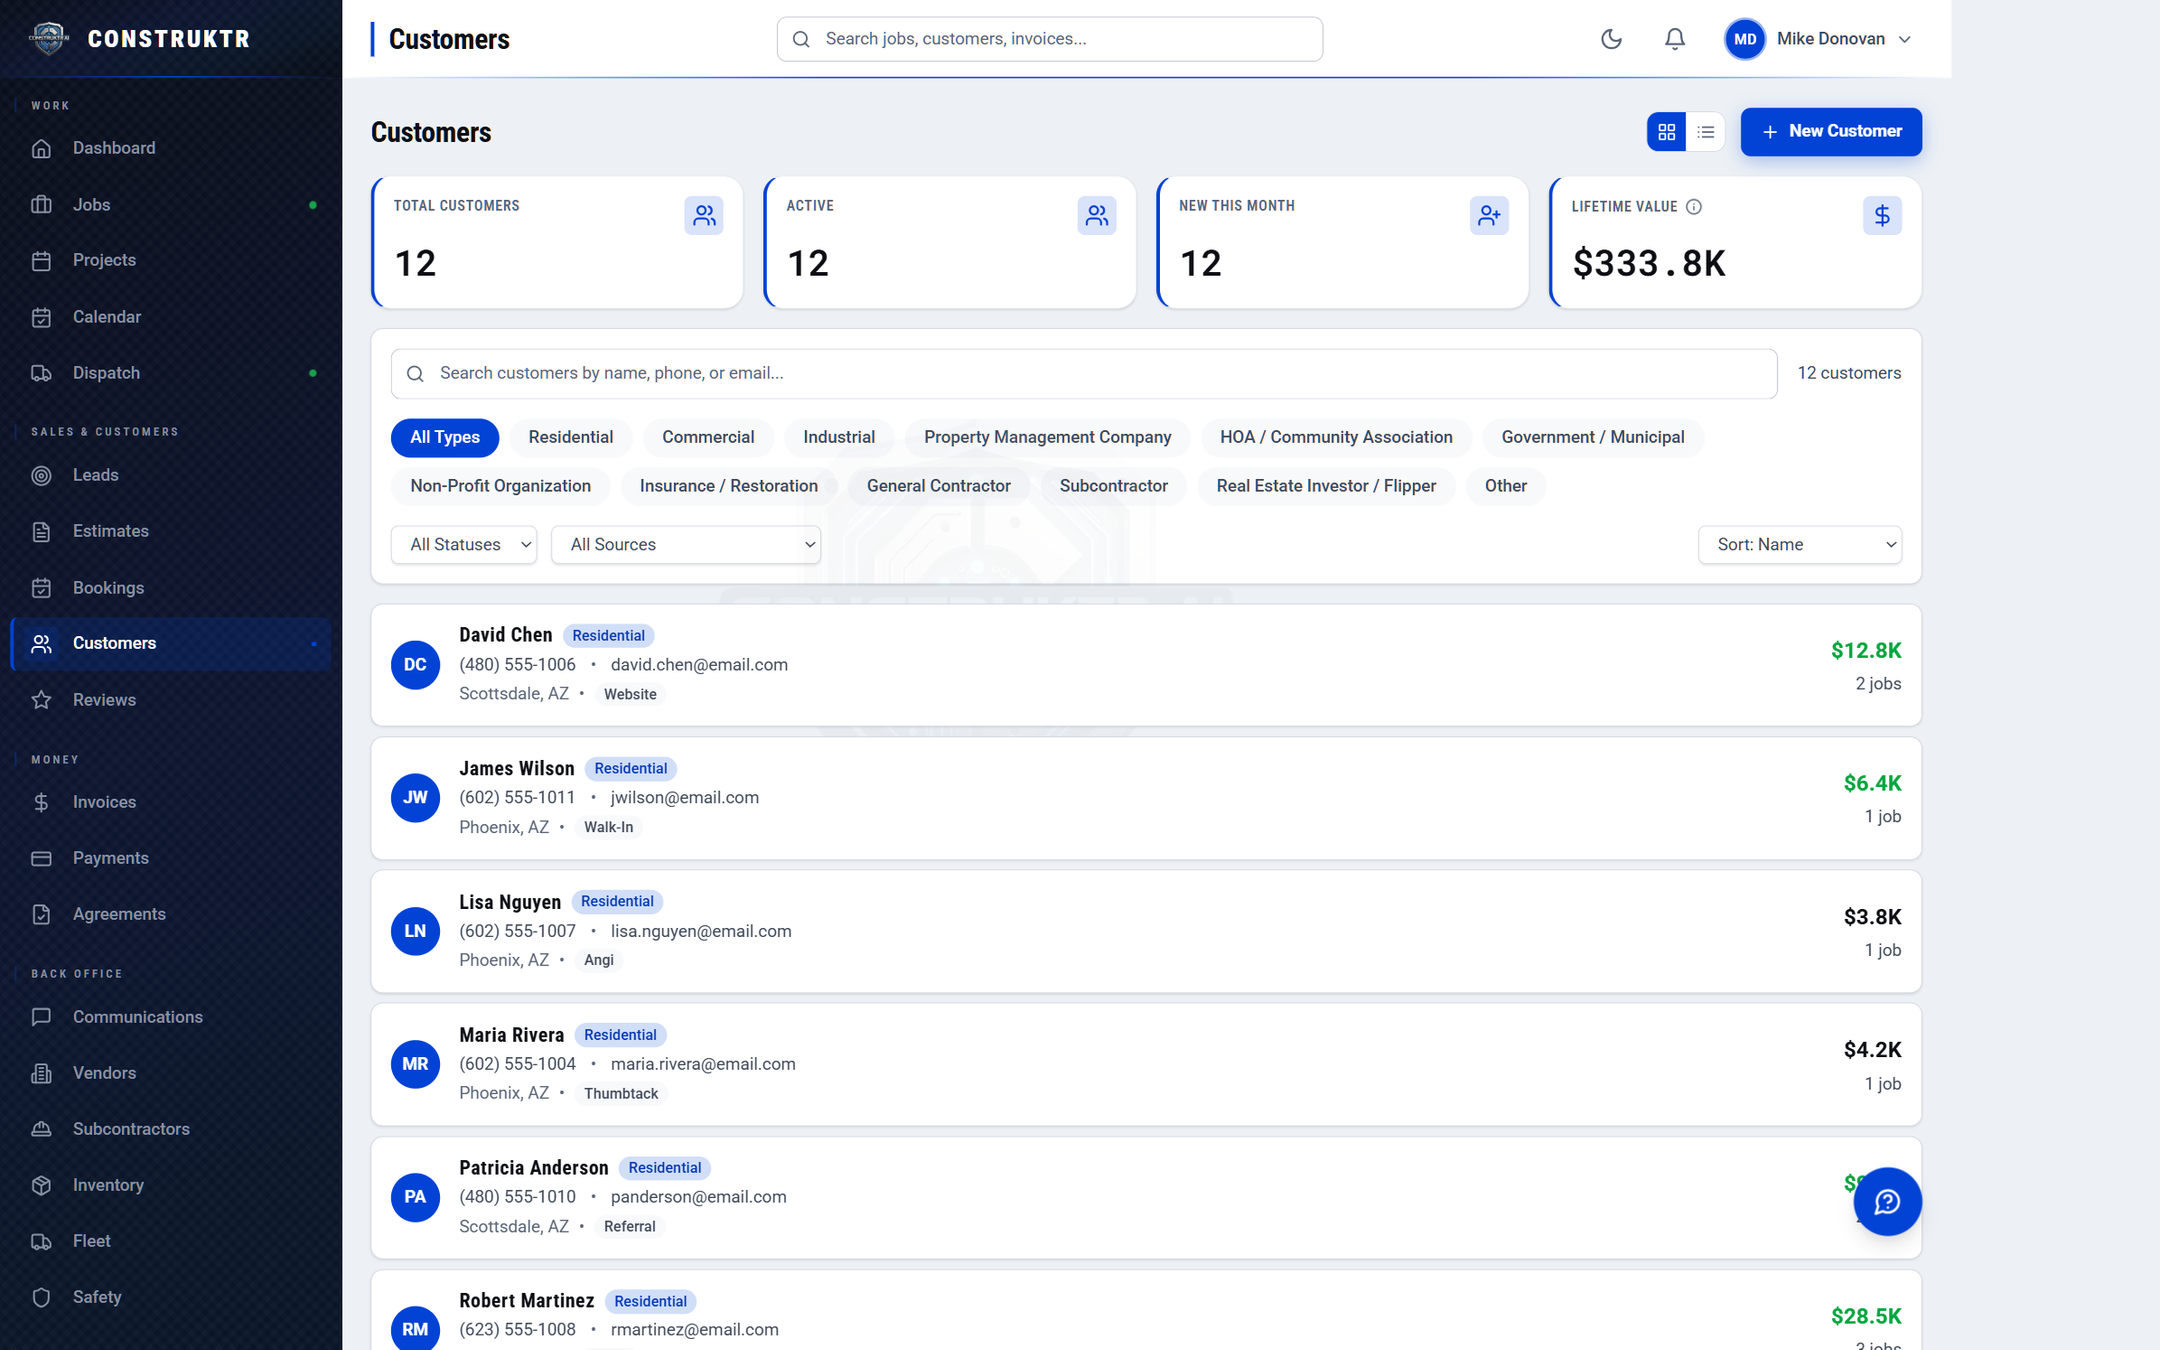Click david.chen@email.com
2160x1350 pixels.
(x=699, y=665)
